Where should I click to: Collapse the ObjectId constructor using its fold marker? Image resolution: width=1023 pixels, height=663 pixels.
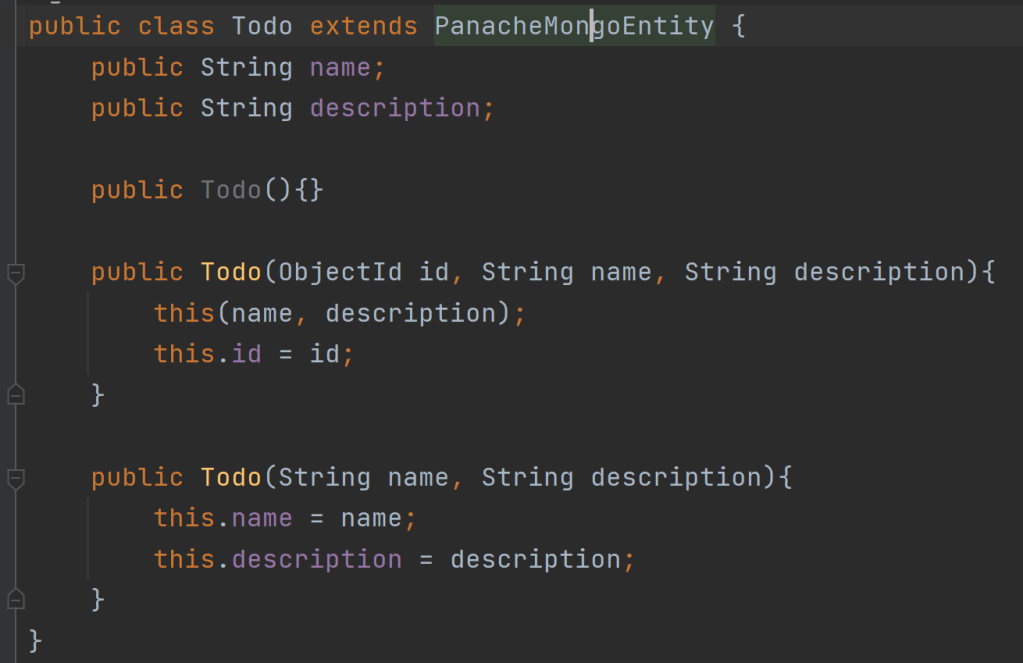(x=15, y=272)
